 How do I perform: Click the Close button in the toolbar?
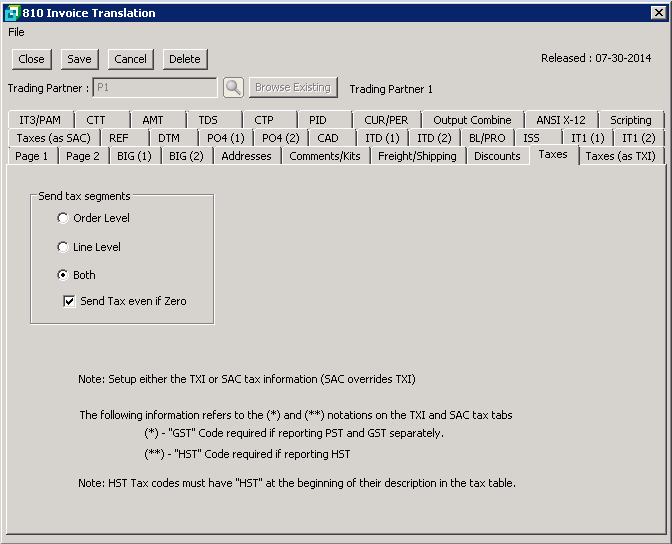coord(31,59)
